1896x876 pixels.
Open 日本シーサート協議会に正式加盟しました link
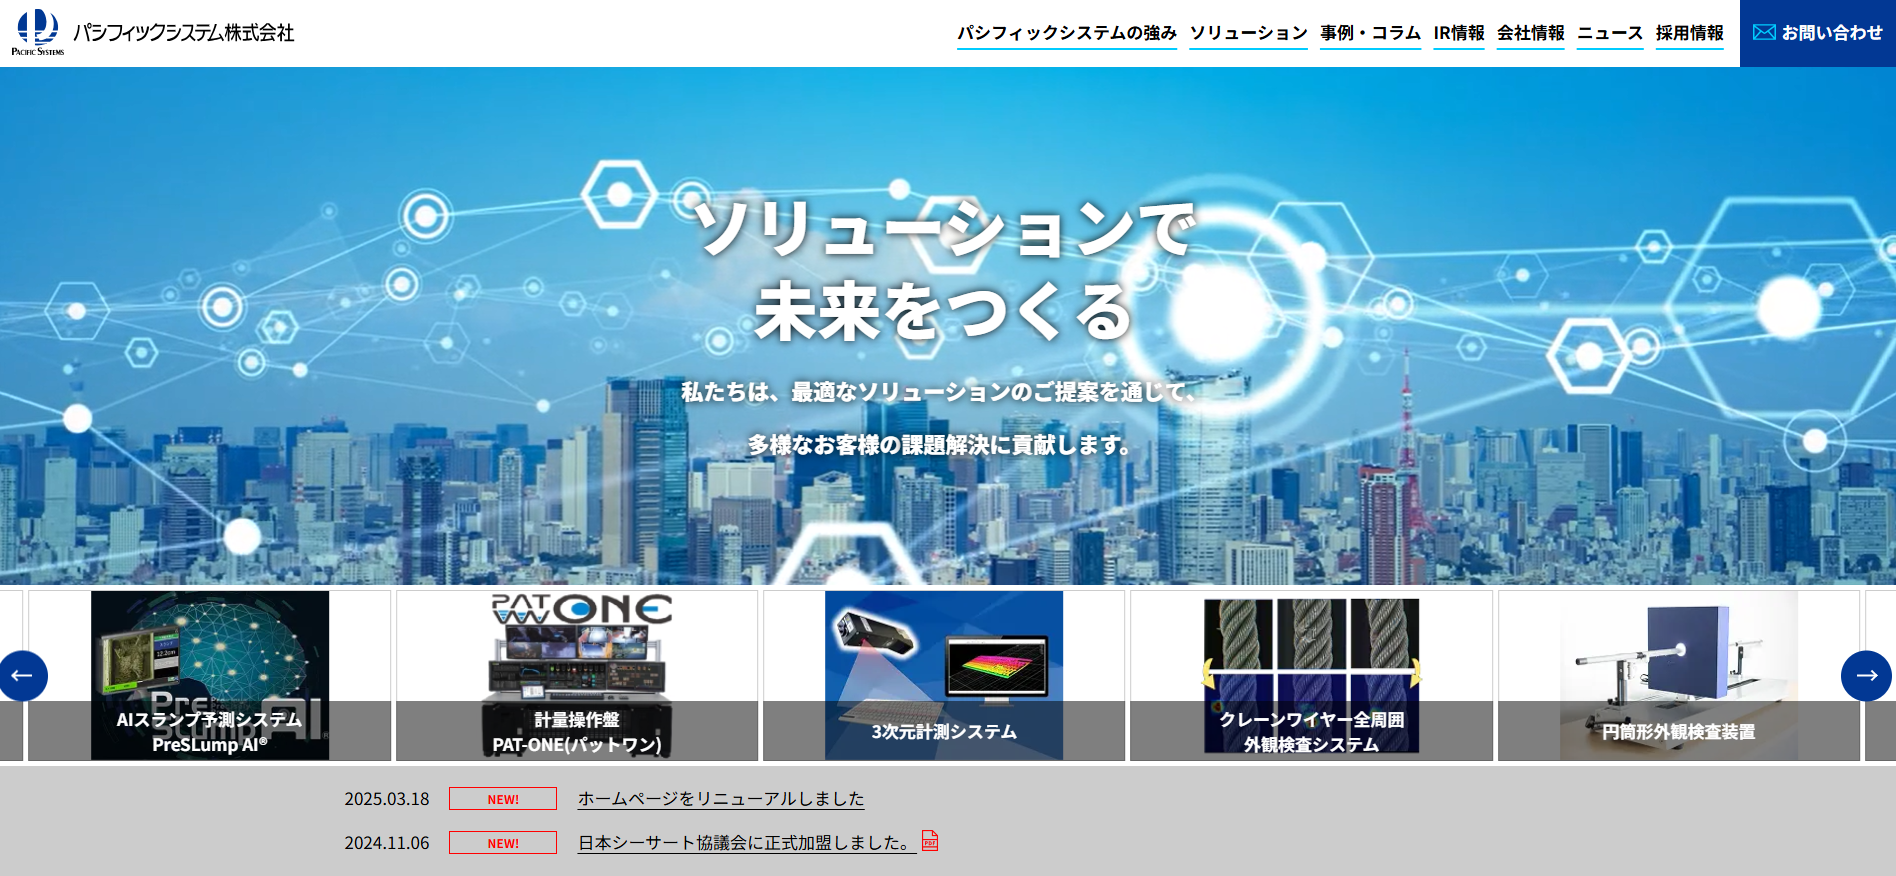747,843
